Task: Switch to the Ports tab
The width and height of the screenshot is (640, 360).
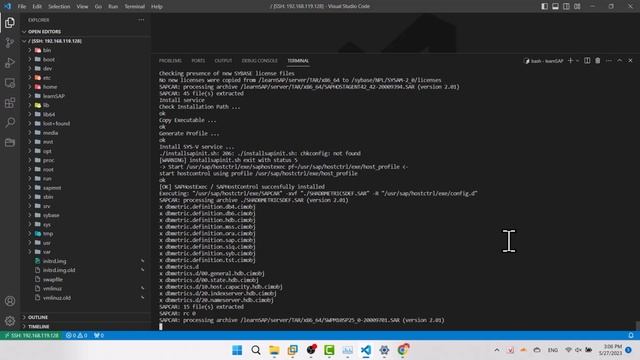Action: click(x=198, y=60)
